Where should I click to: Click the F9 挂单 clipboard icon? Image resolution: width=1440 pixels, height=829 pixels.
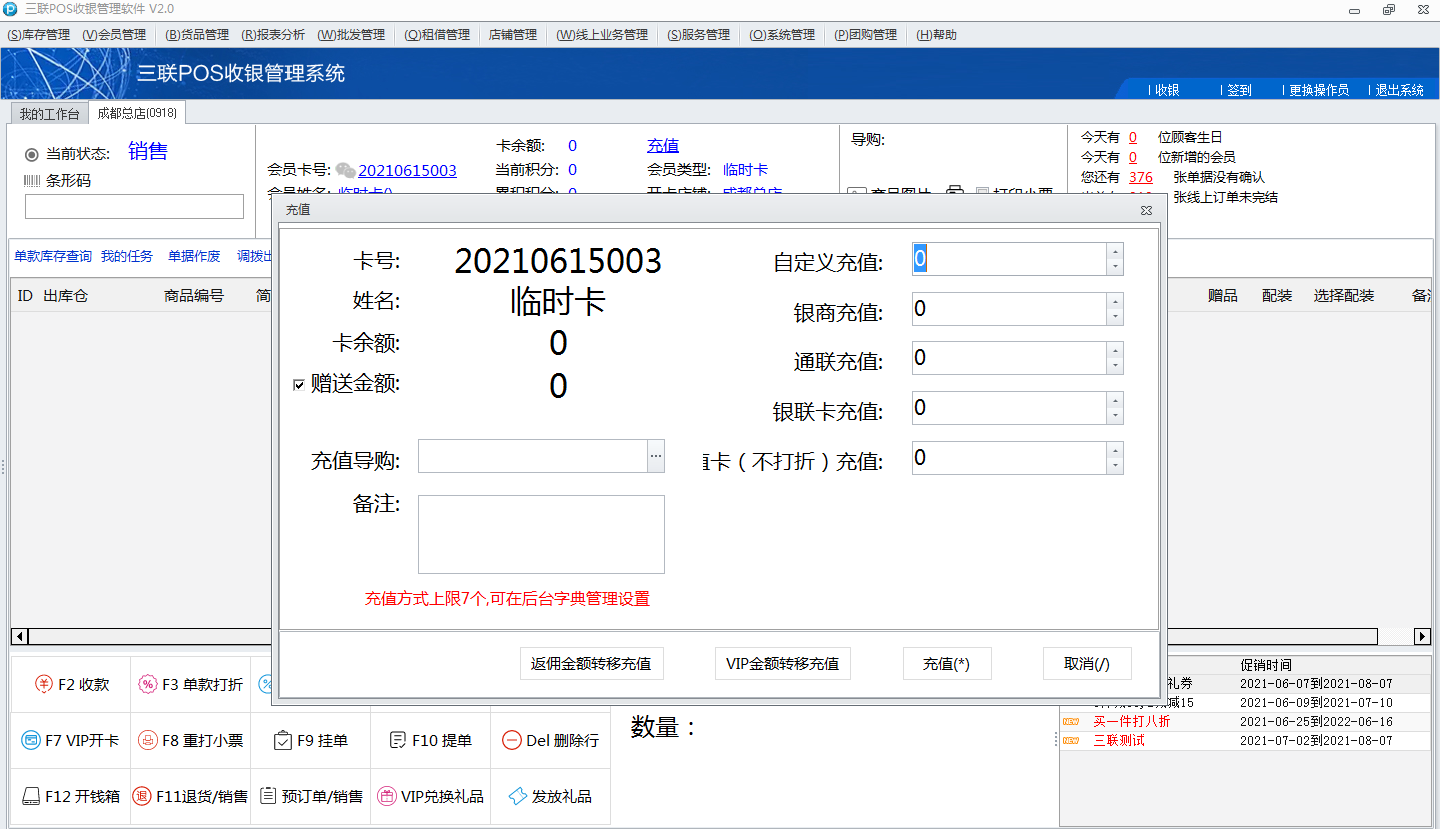tap(282, 741)
